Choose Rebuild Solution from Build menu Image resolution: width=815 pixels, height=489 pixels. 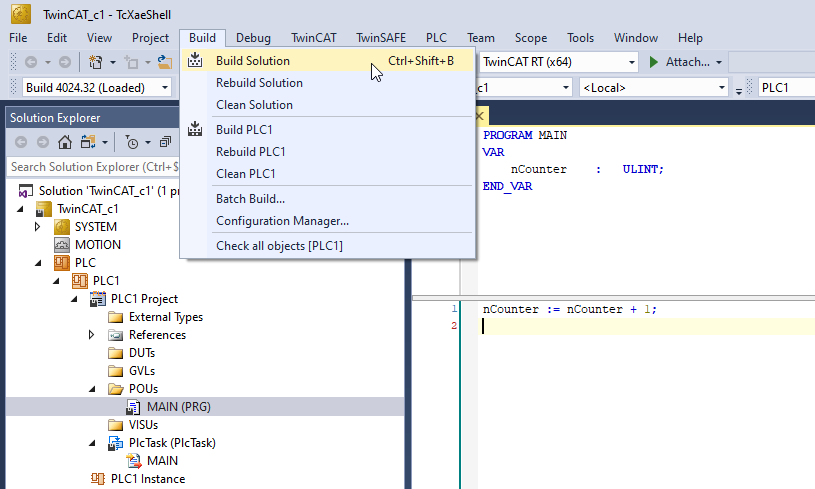pos(259,83)
